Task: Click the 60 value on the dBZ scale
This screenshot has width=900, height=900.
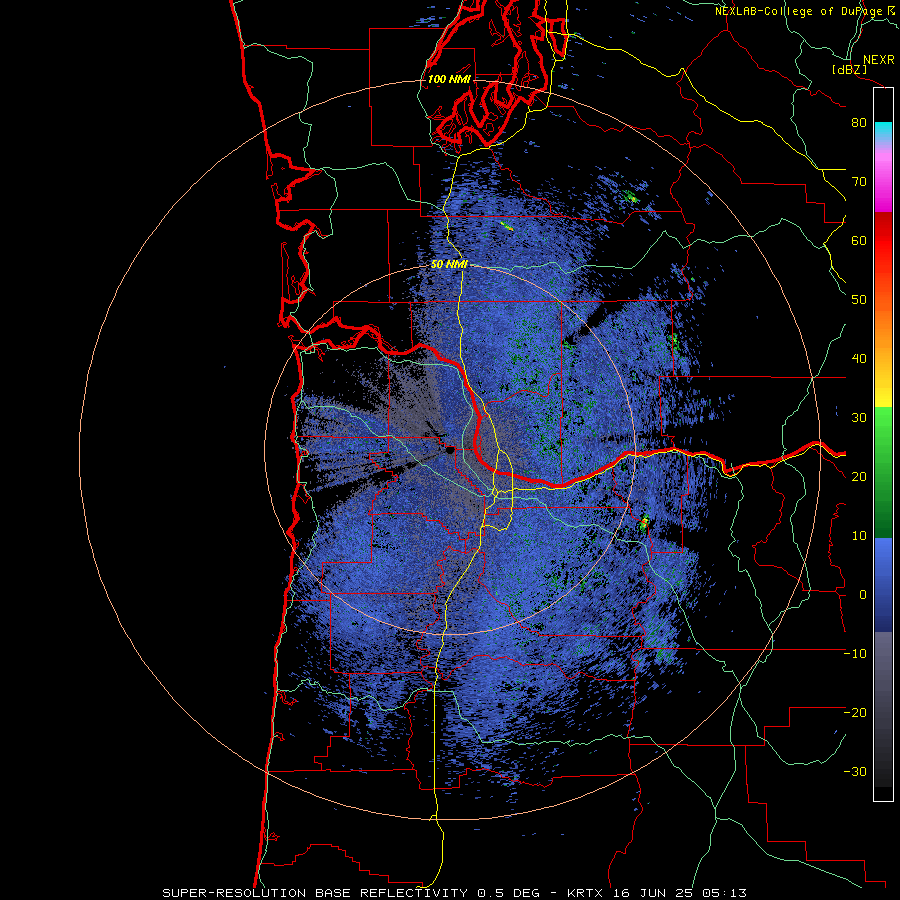Action: coord(859,240)
